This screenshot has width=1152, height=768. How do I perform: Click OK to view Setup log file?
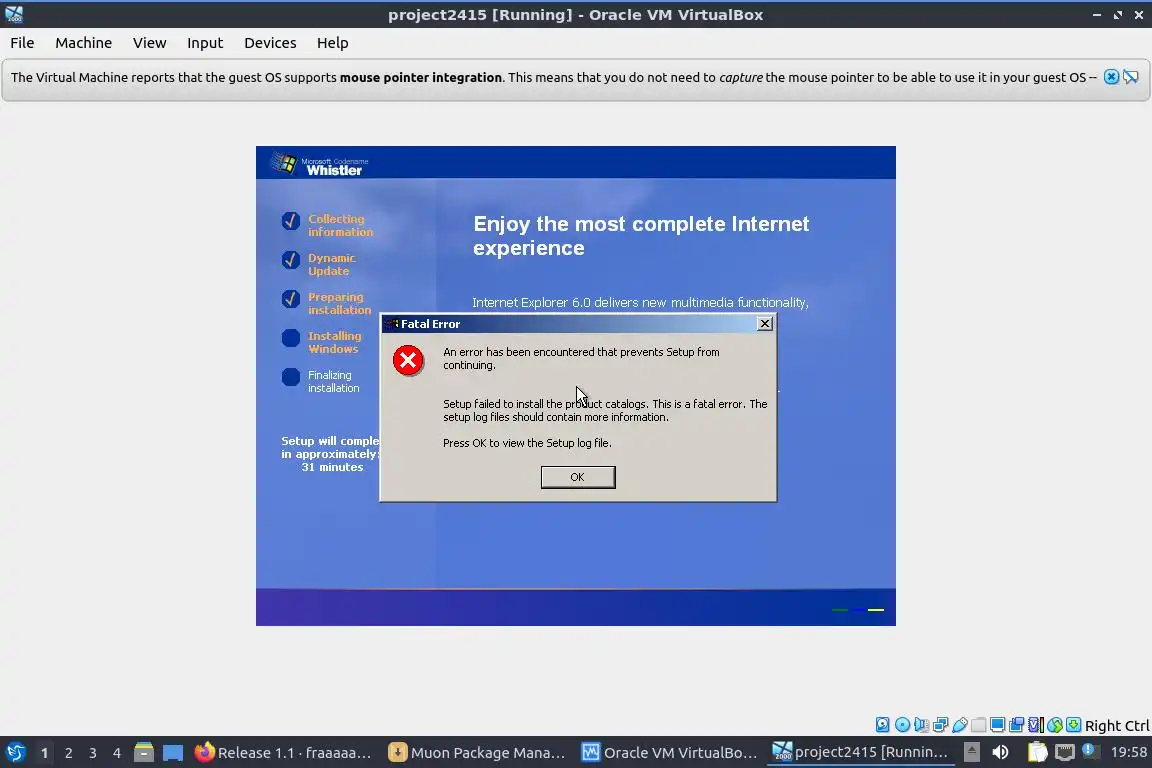click(578, 477)
